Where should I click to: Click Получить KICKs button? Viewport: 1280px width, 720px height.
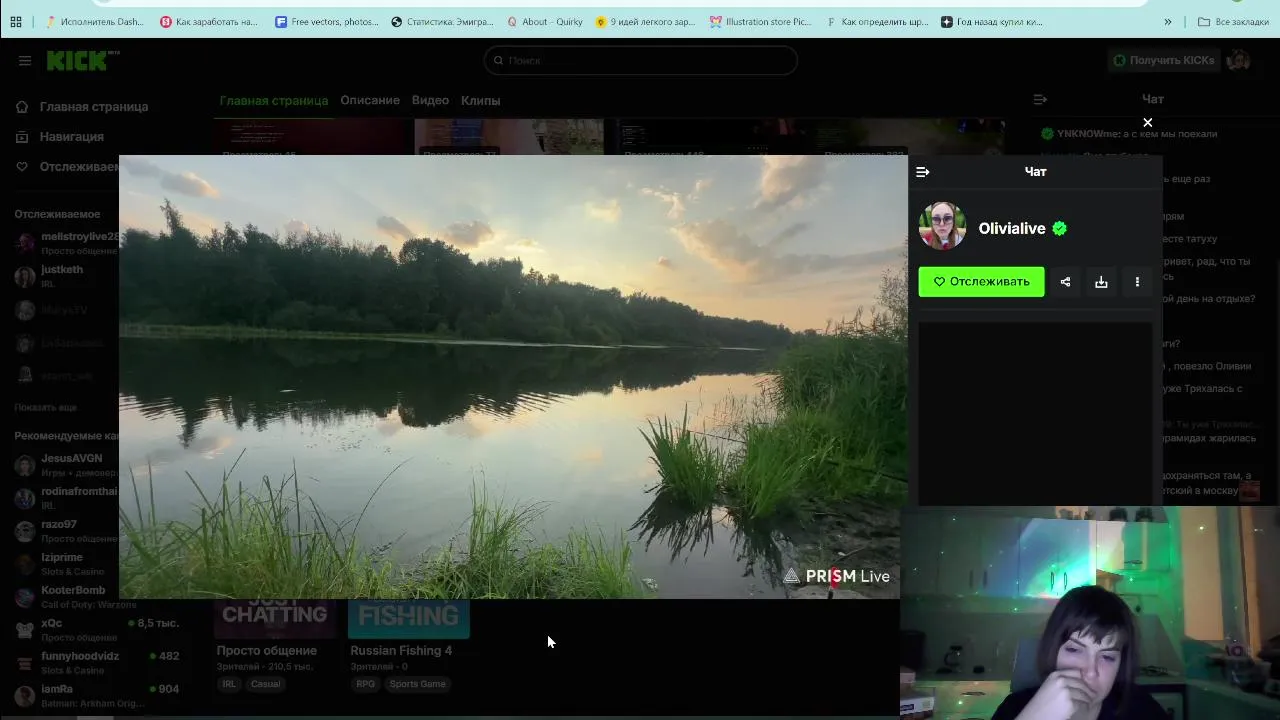[x=1164, y=61]
